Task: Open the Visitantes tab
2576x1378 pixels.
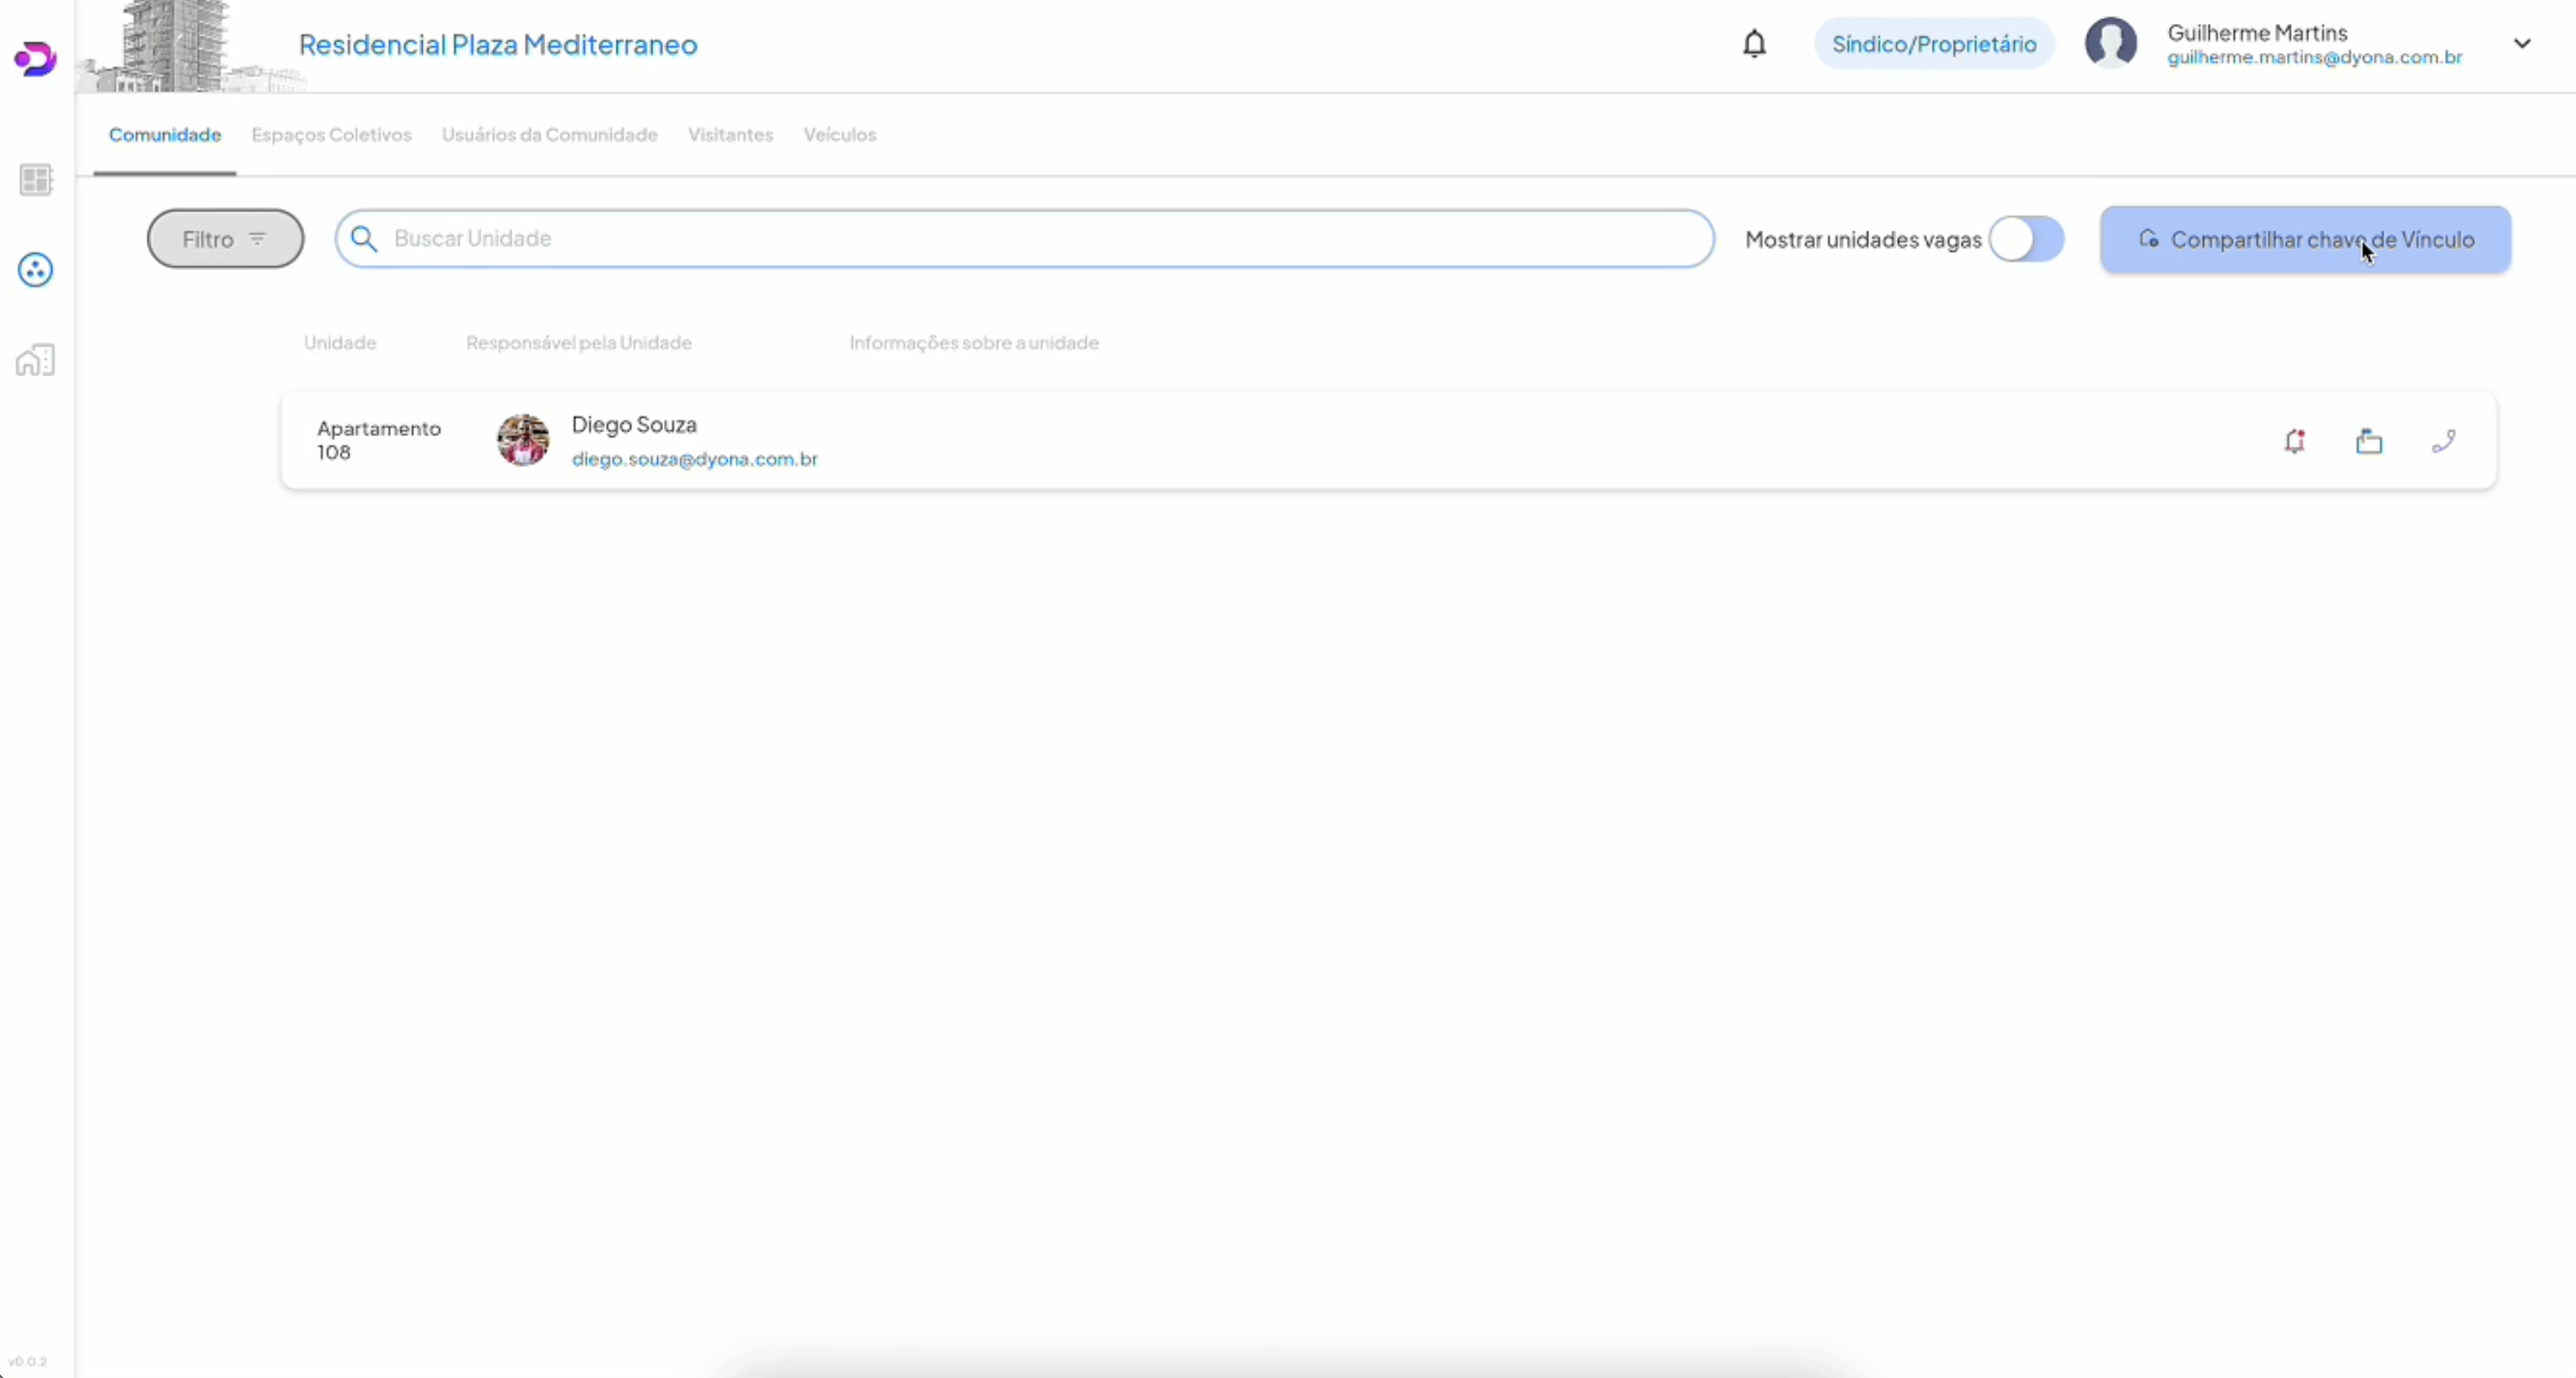Action: coord(730,135)
